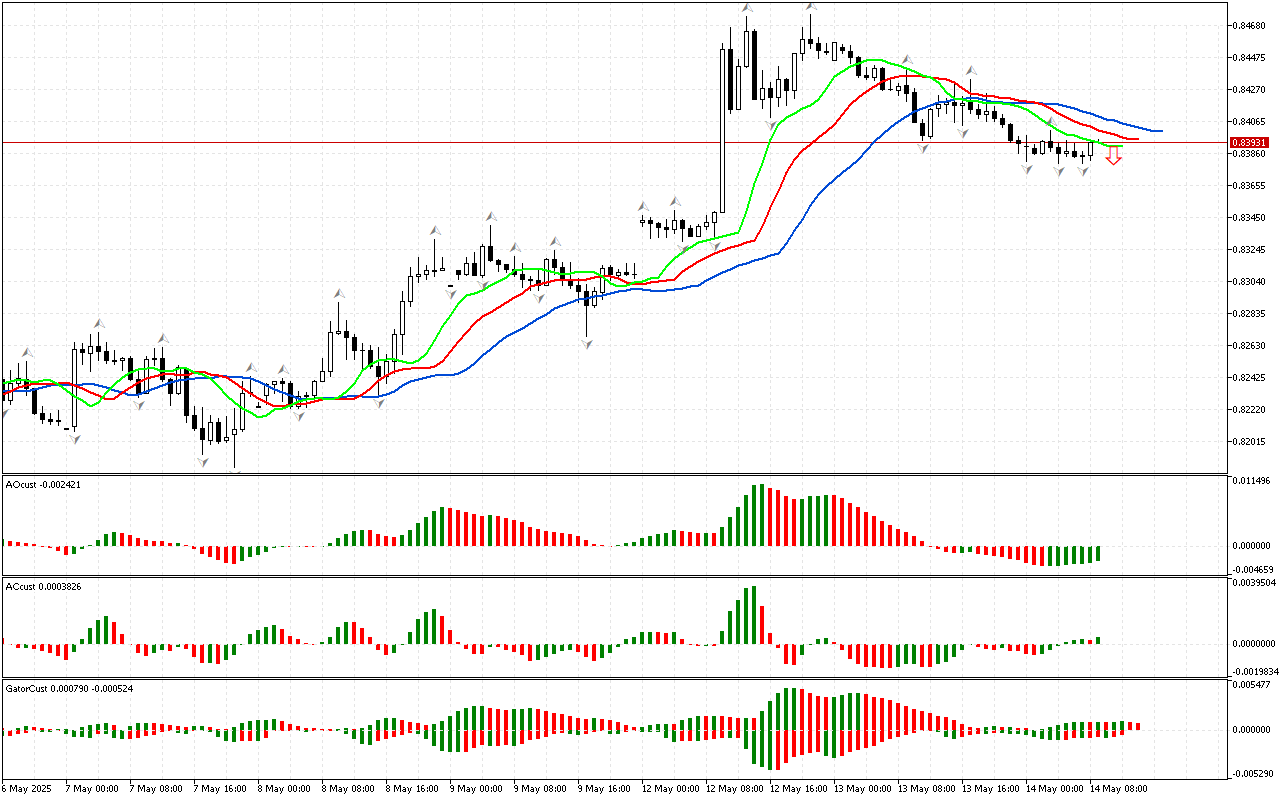Select the right end of the blue Alligator line

click(1159, 131)
